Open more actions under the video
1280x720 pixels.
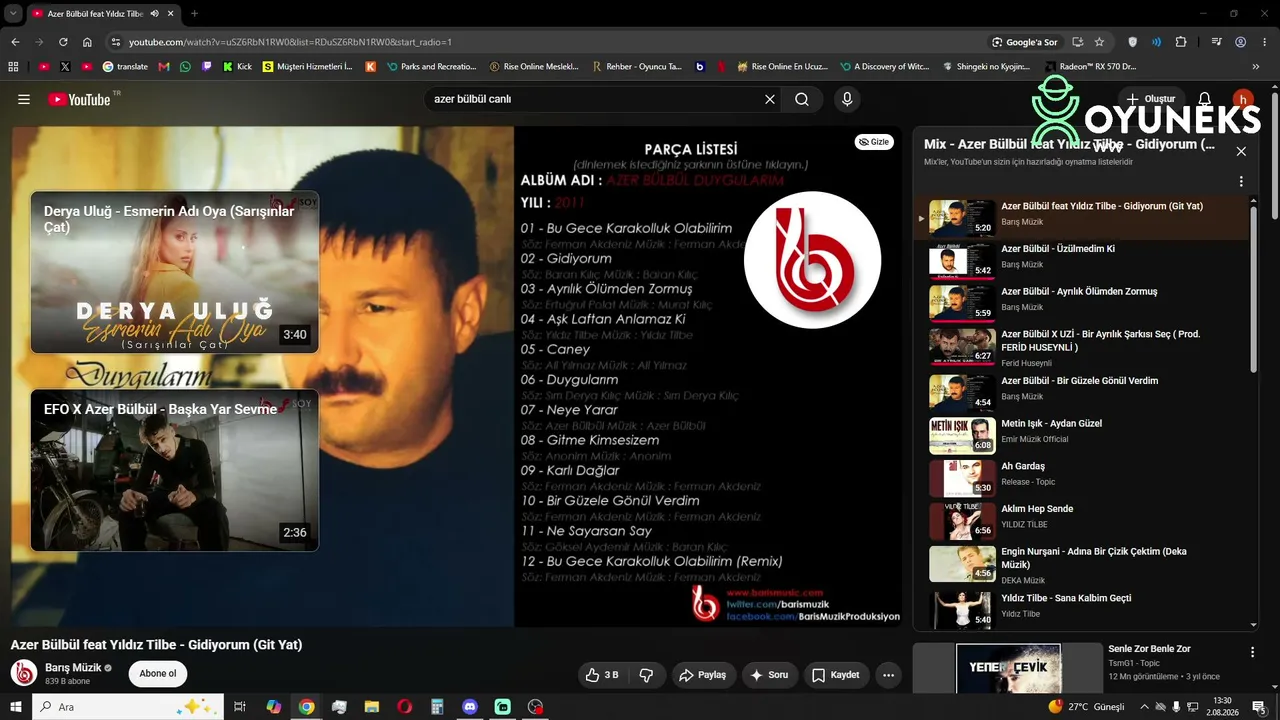(x=888, y=675)
